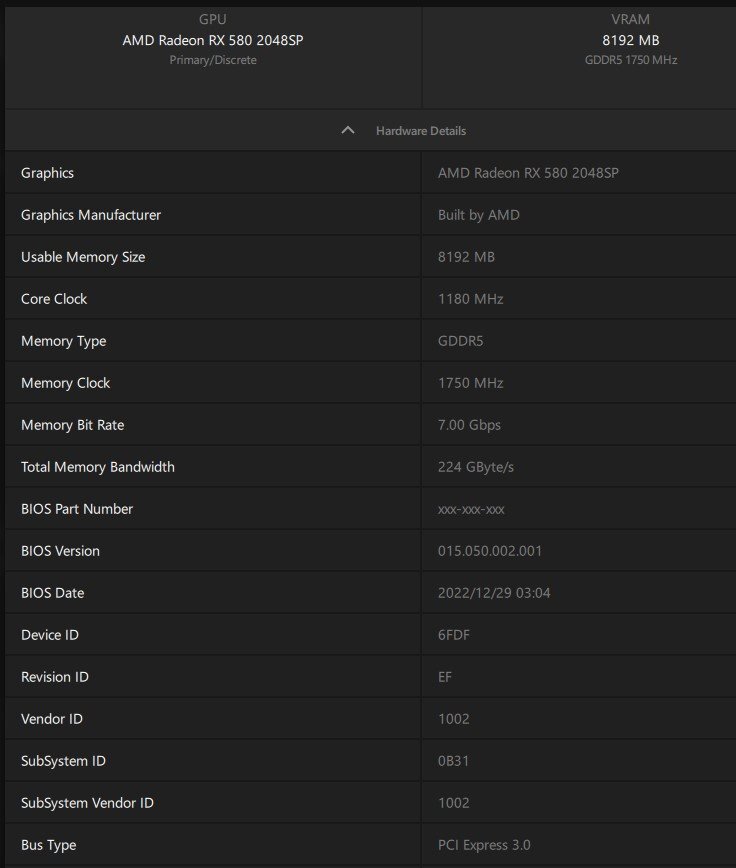The height and width of the screenshot is (868, 736).
Task: Click the 2022/12/29 03:04 value
Action: [x=494, y=593]
